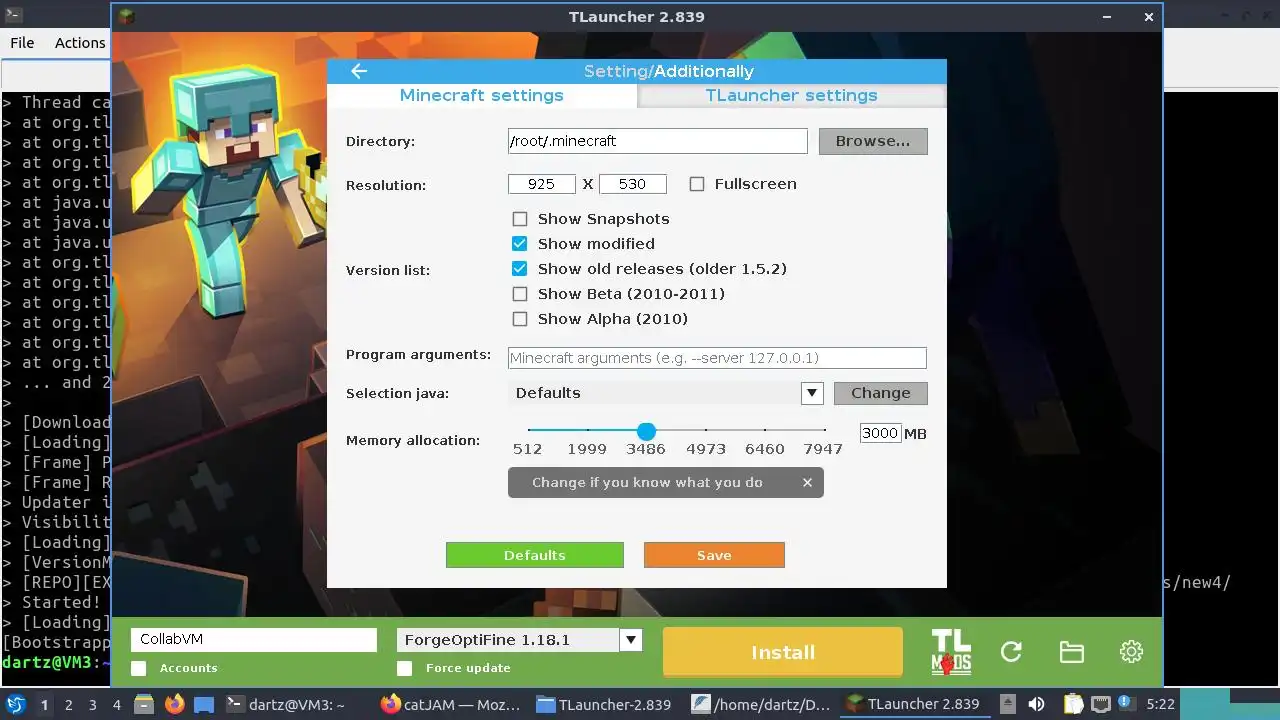Open the Actions menu in the background window
This screenshot has width=1280, height=720.
pyautogui.click(x=80, y=43)
